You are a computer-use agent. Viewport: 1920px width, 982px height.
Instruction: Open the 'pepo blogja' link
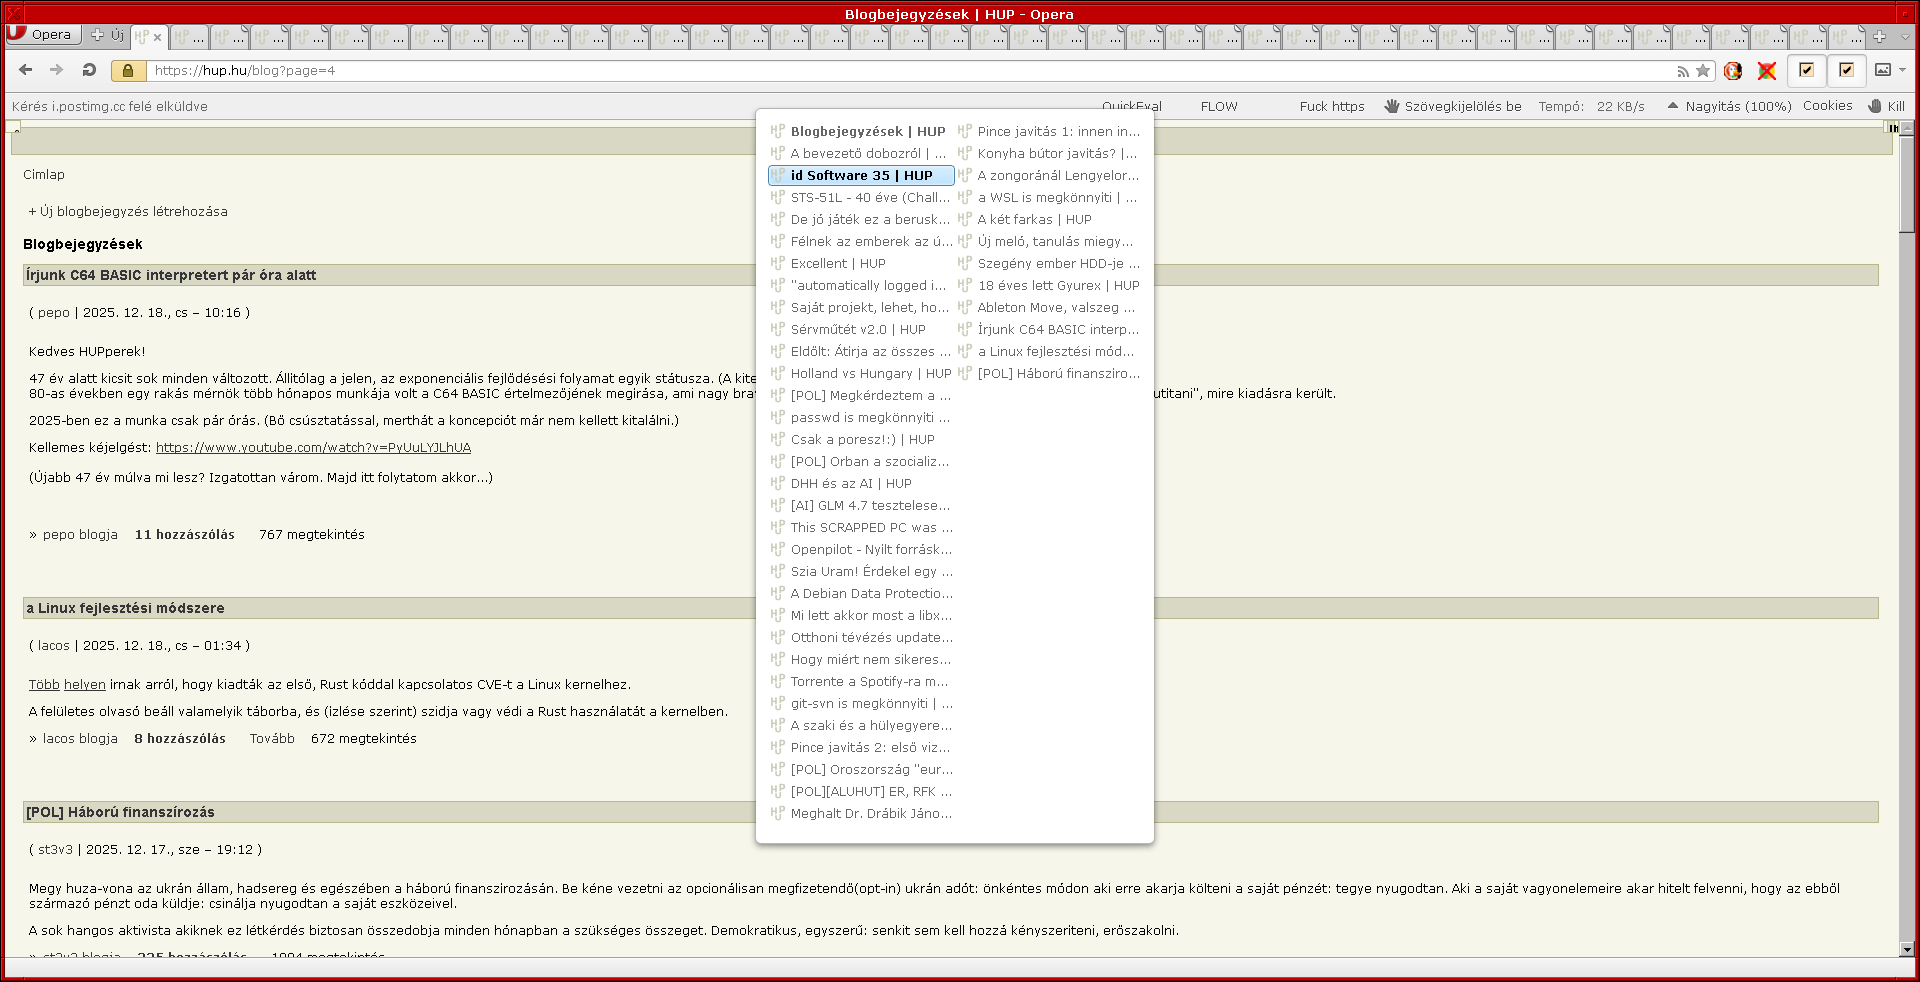click(x=80, y=535)
